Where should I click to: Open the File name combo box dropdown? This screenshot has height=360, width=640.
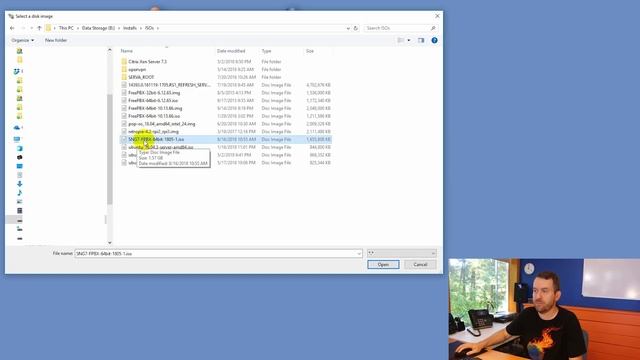359,253
